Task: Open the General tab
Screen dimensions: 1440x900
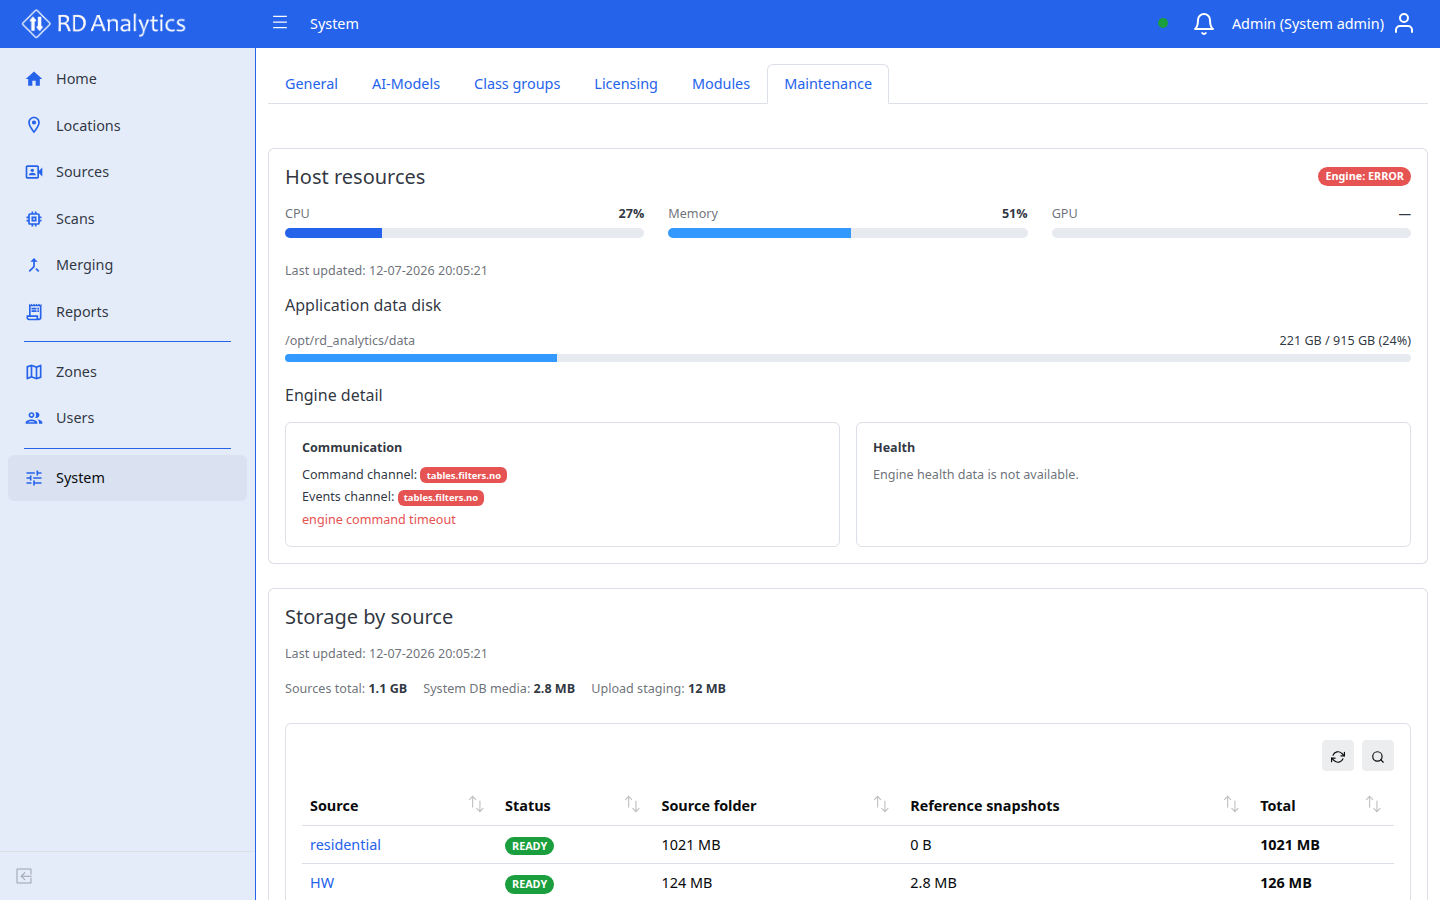Action: (311, 84)
